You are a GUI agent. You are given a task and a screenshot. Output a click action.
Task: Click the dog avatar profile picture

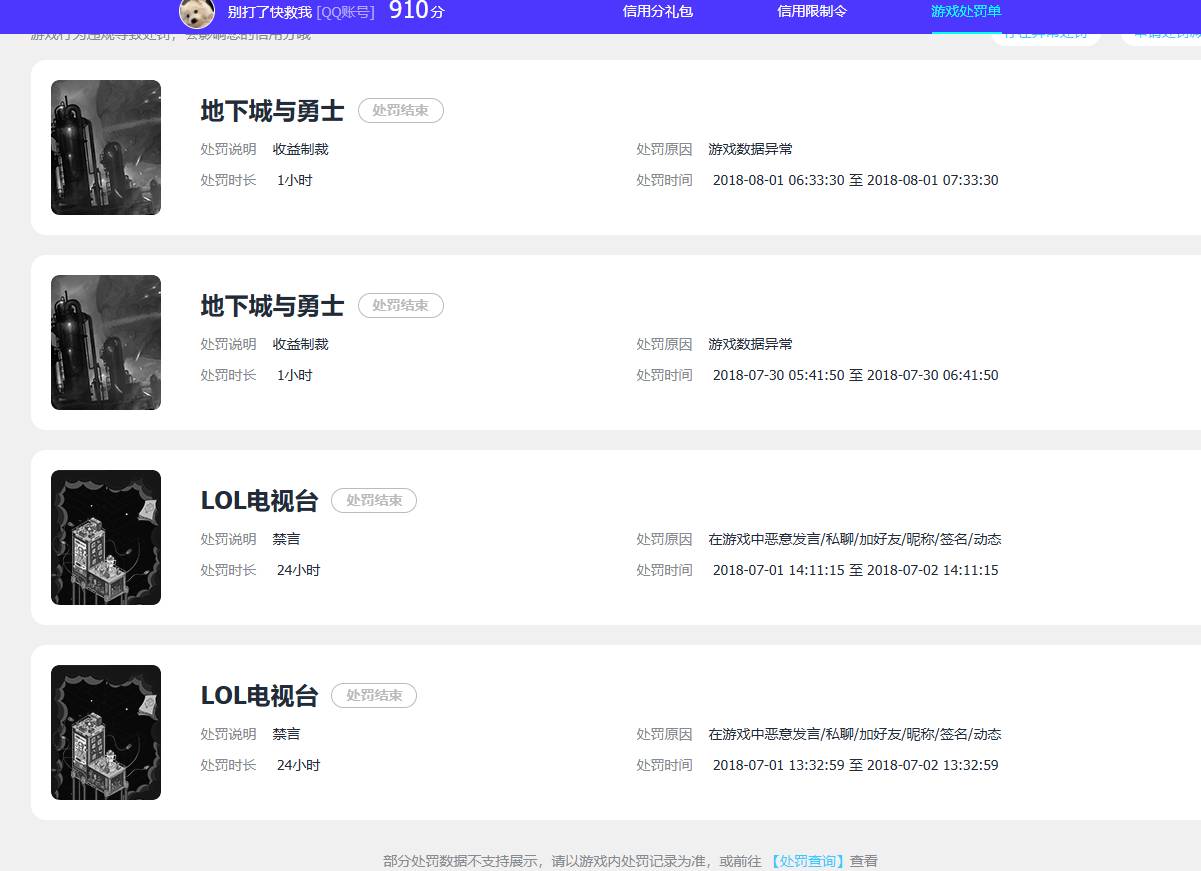click(x=196, y=14)
